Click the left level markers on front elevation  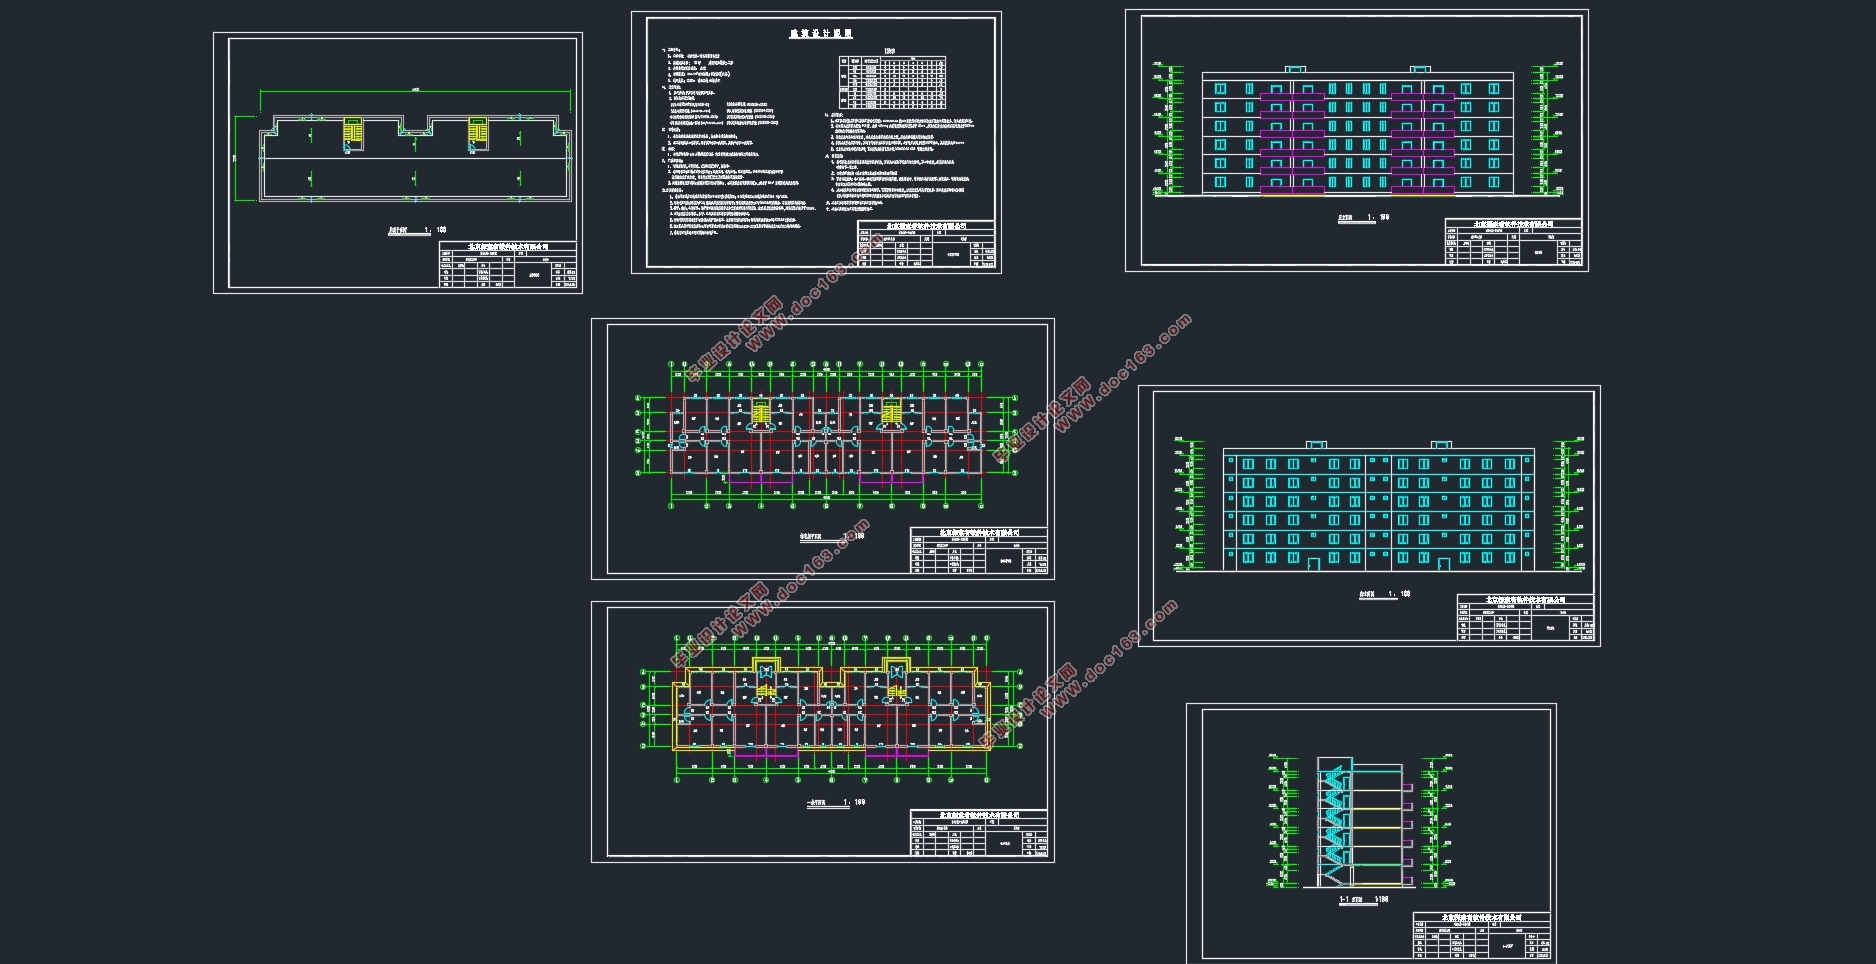1167,130
